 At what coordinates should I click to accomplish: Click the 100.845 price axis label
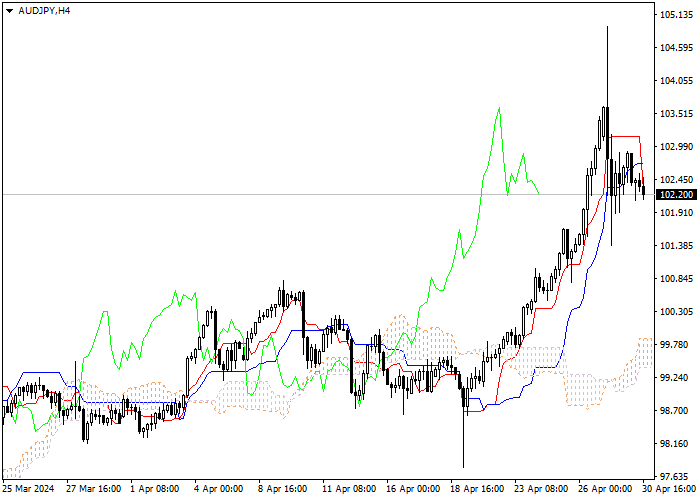pyautogui.click(x=677, y=279)
